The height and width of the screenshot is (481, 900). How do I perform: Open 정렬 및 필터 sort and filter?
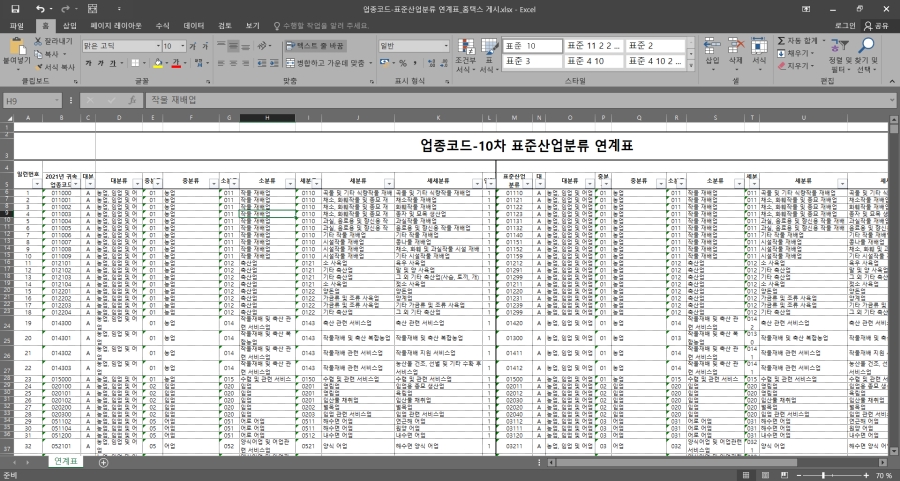tap(839, 55)
